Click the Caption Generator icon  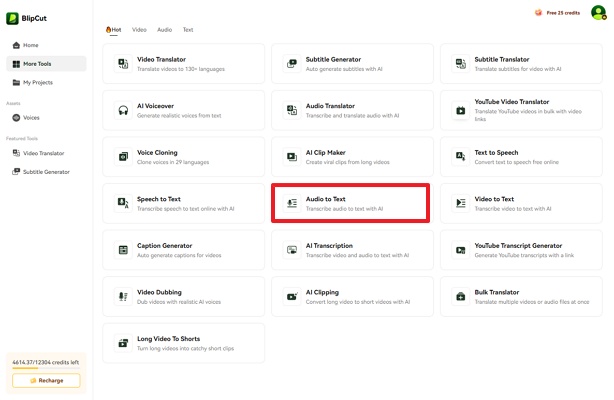[x=123, y=249]
